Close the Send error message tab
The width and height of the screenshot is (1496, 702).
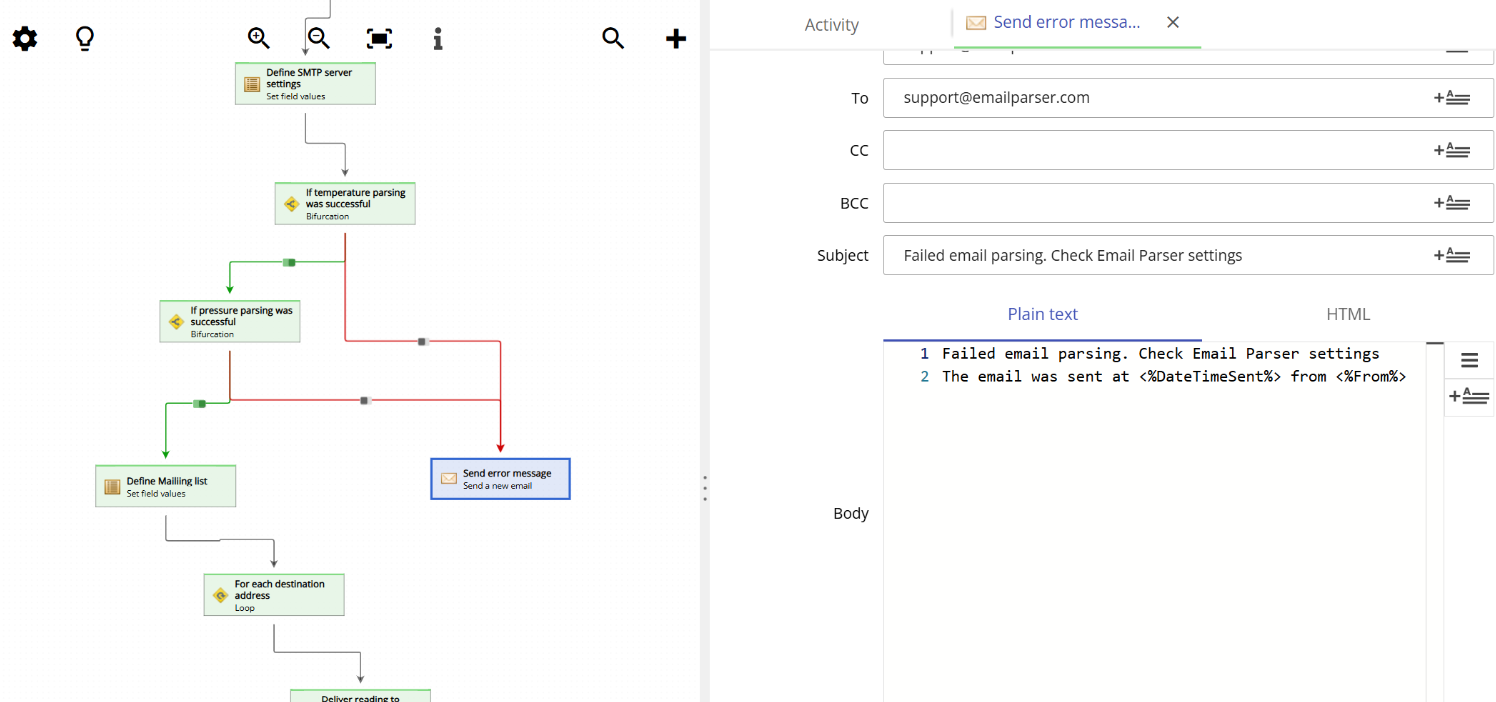coord(1172,22)
